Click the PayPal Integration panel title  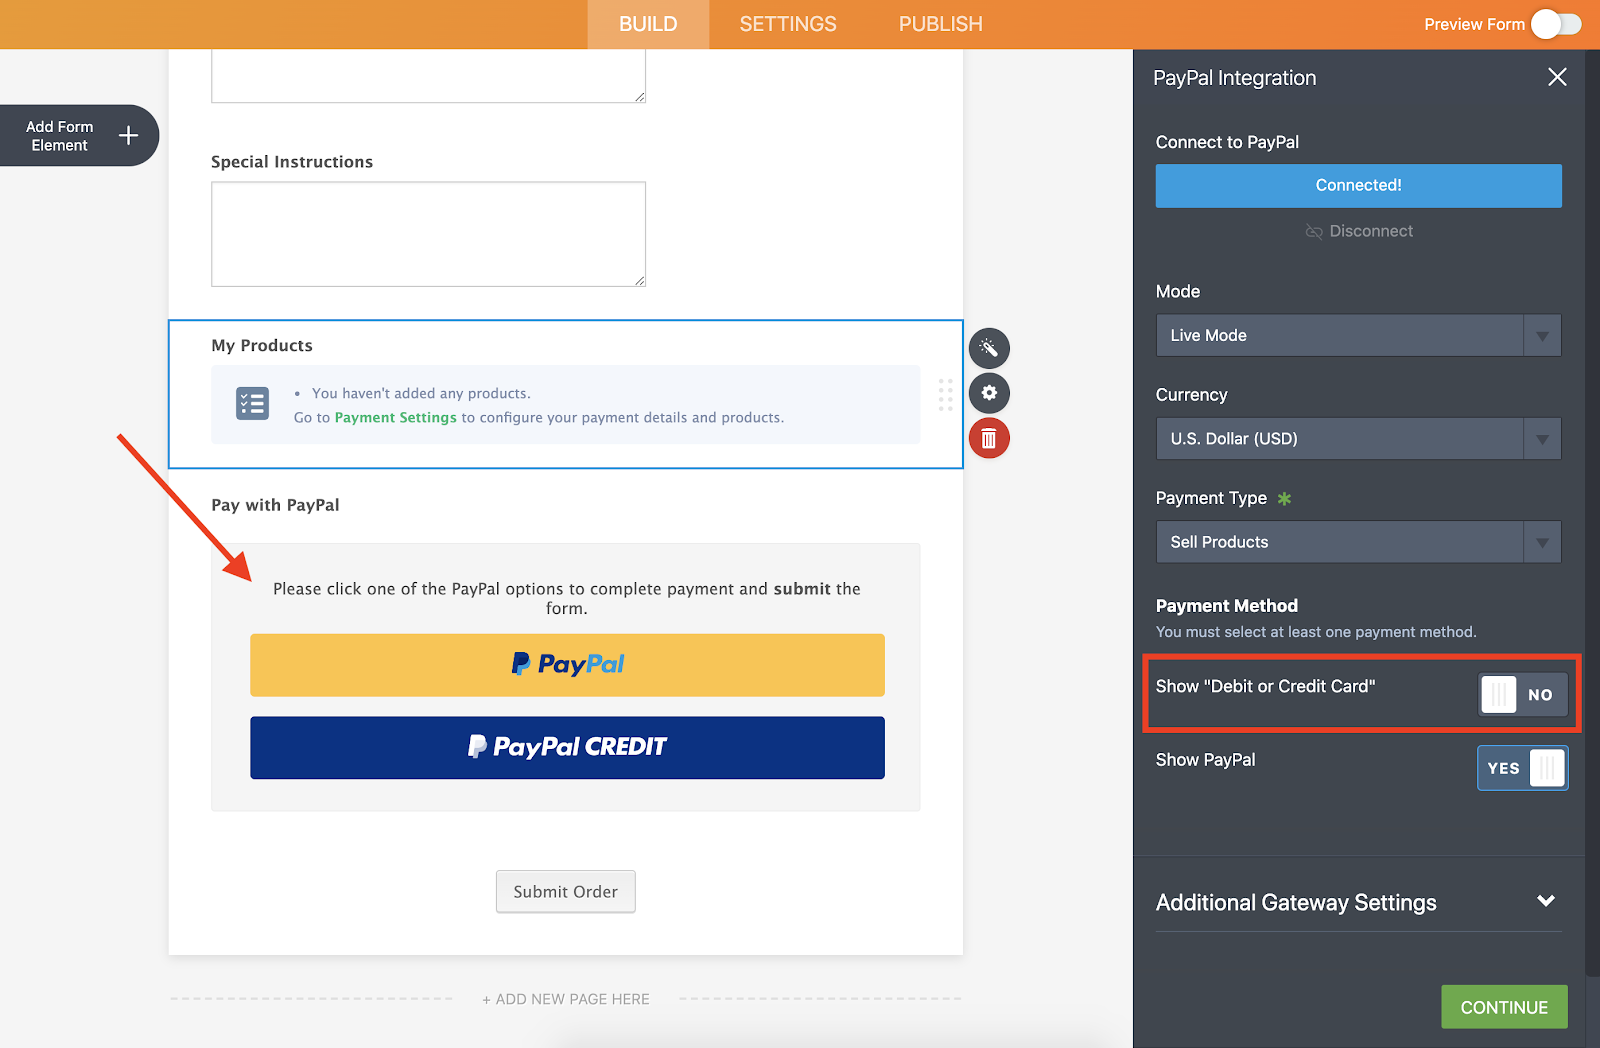pyautogui.click(x=1234, y=78)
